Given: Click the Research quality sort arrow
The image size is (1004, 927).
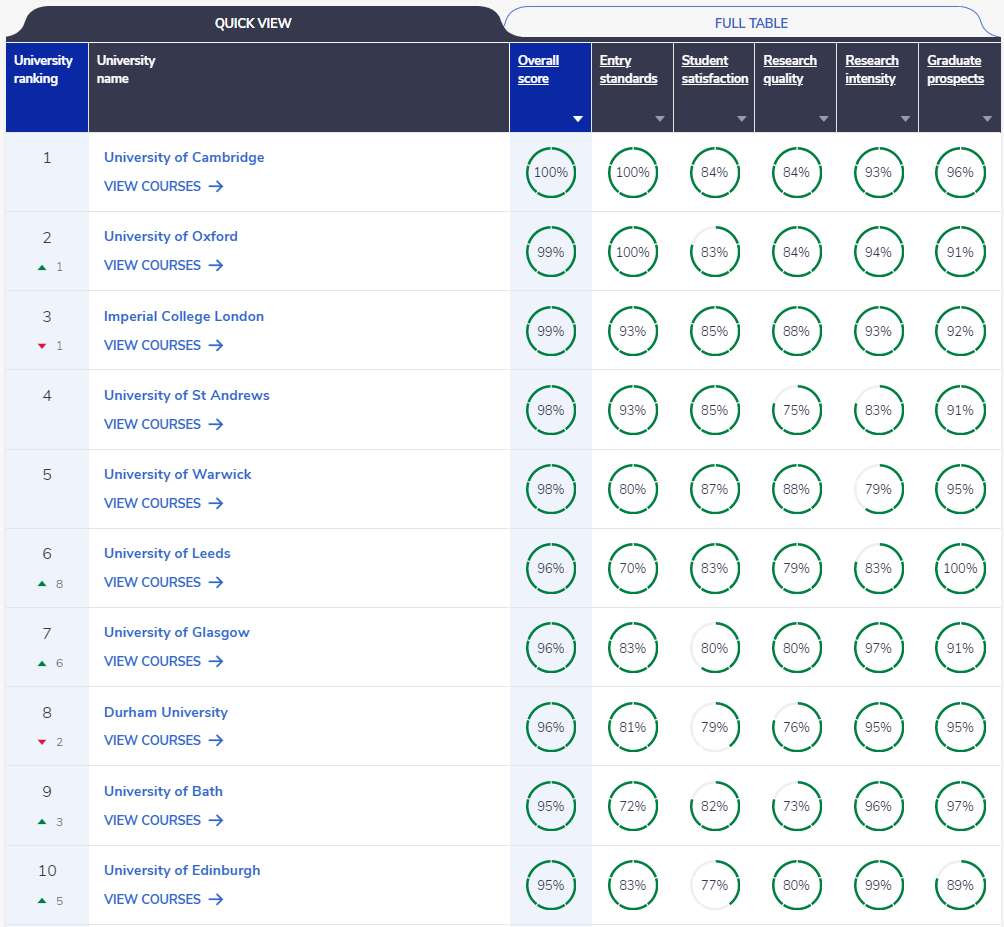Looking at the screenshot, I should (823, 118).
